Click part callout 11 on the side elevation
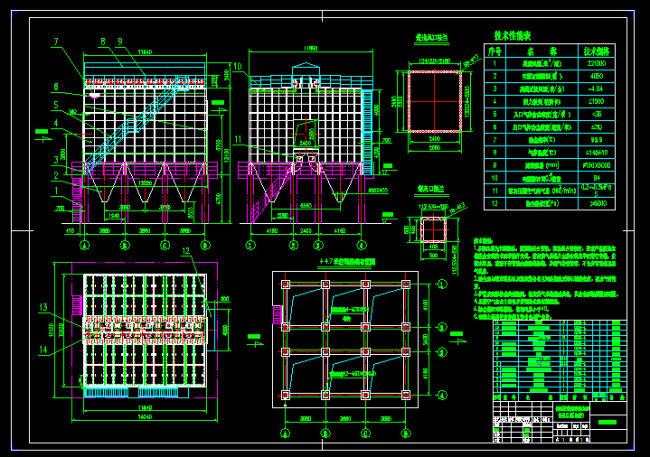Viewport: 650px width, 457px height. 238,140
